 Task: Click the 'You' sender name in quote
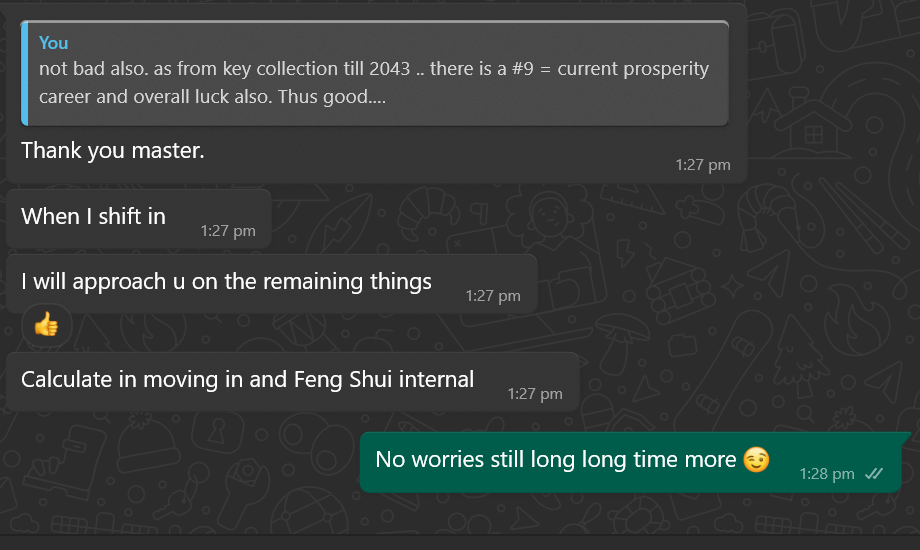click(x=53, y=43)
